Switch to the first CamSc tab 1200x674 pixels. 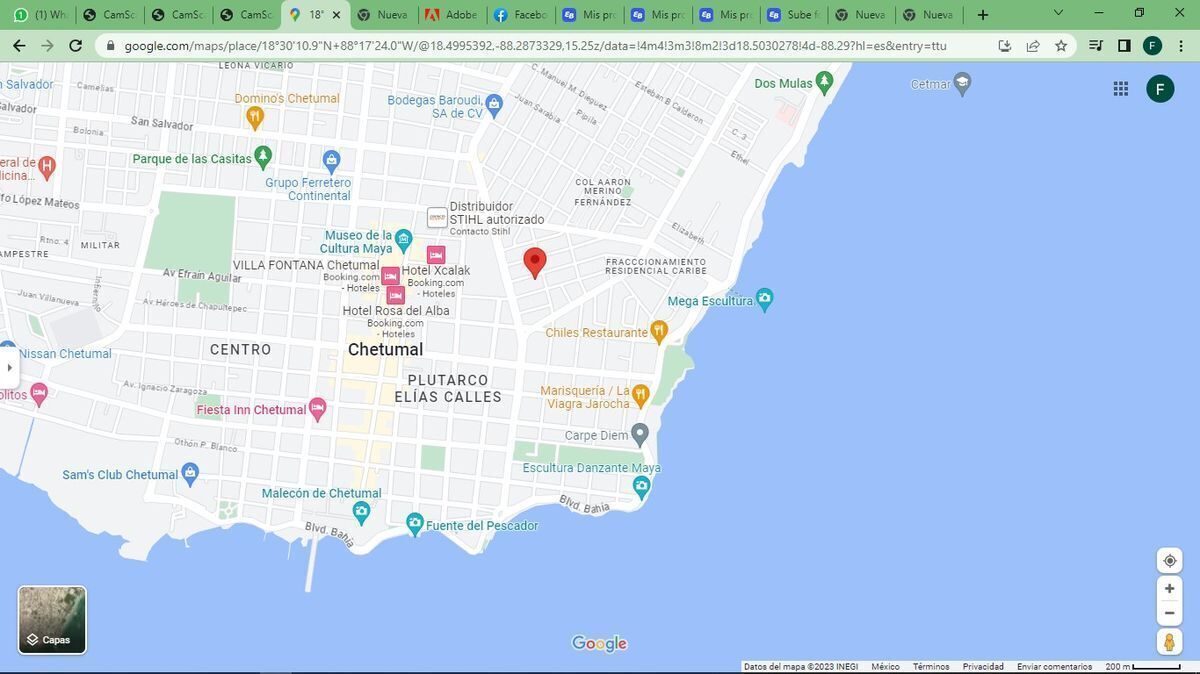108,15
